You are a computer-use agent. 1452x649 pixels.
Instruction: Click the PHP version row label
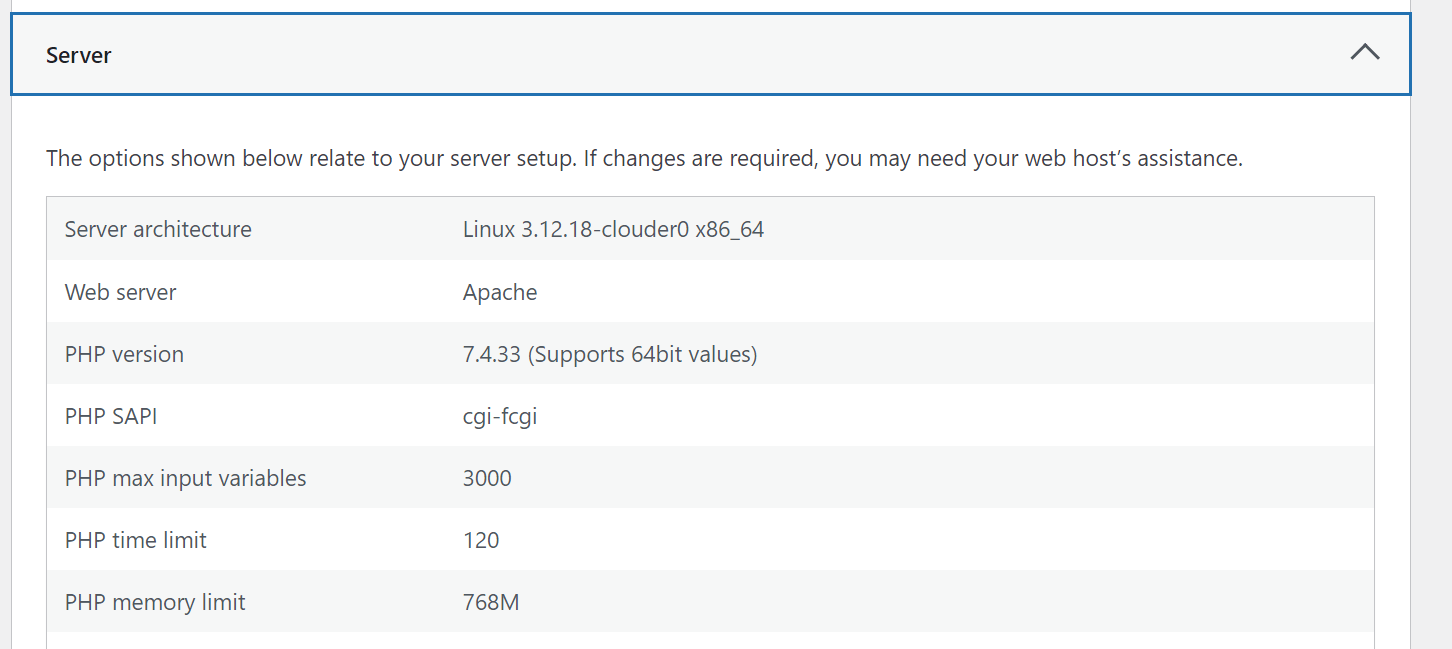[x=124, y=354]
